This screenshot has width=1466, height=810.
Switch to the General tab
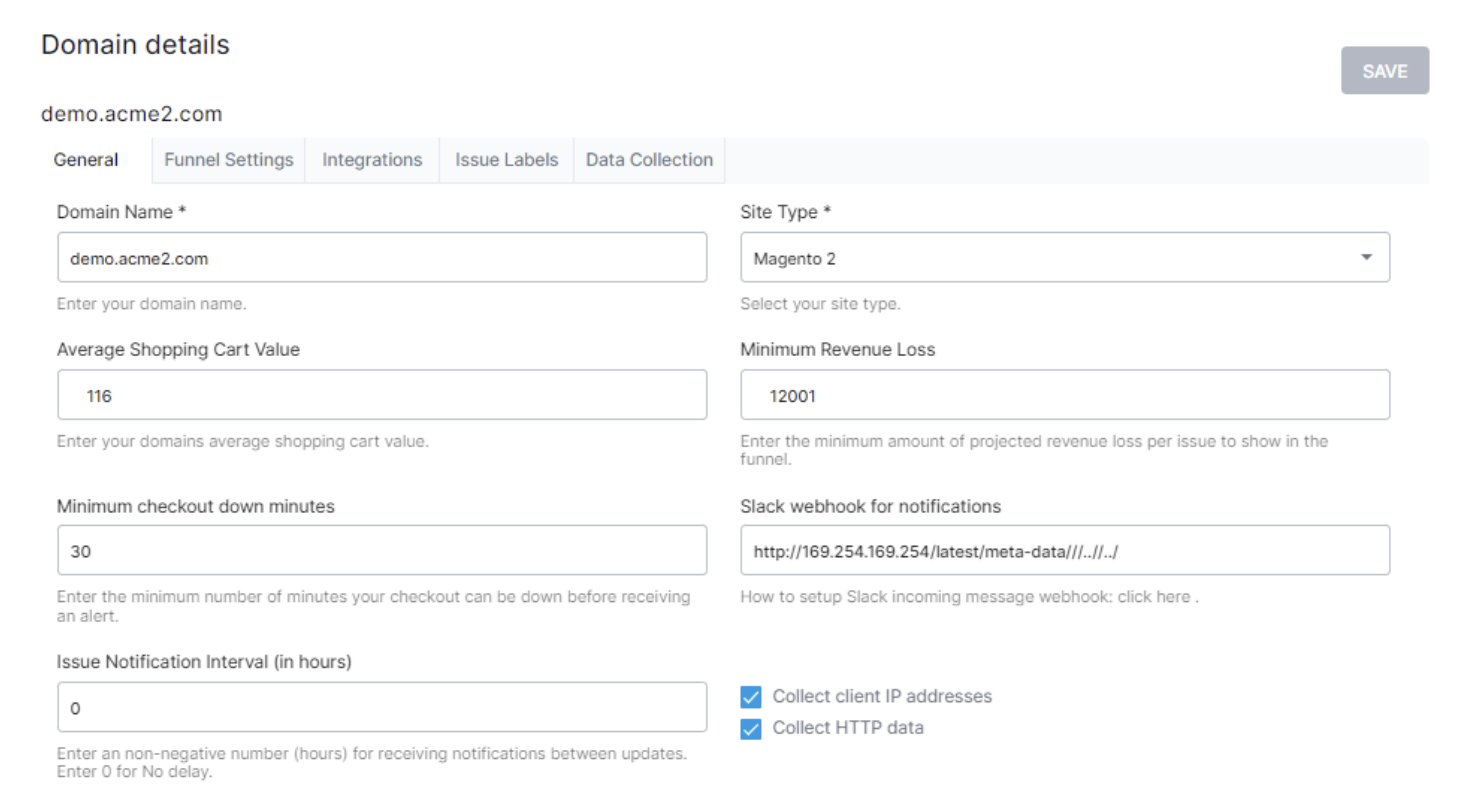[86, 160]
